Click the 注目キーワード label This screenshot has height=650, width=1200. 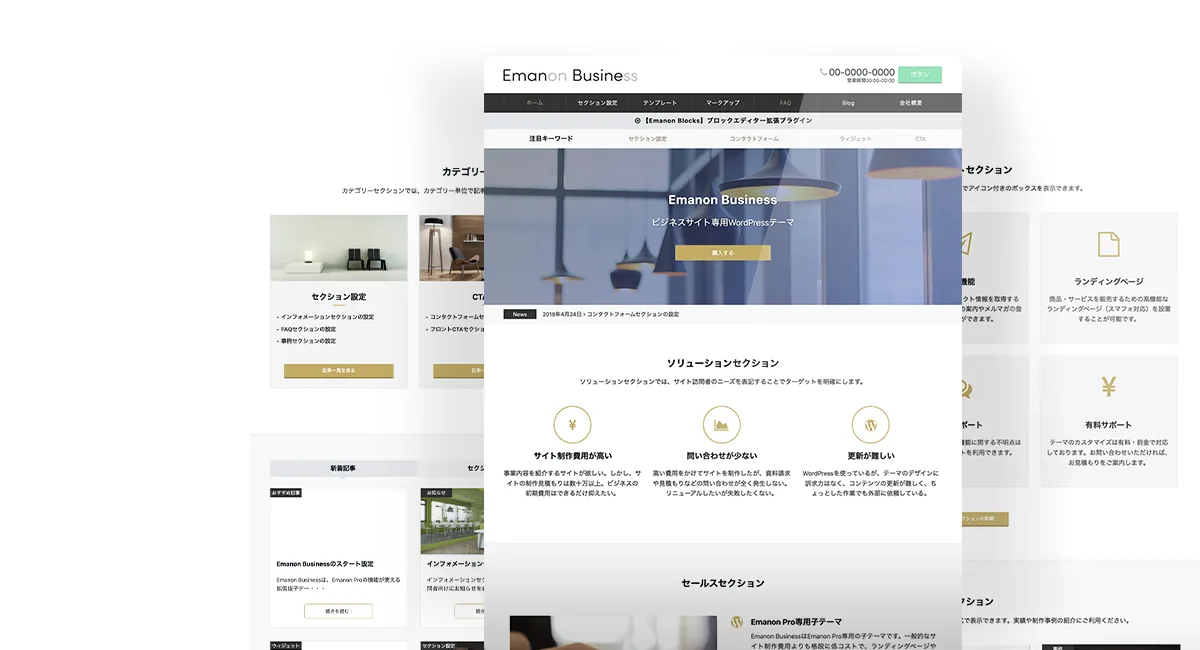coord(551,139)
